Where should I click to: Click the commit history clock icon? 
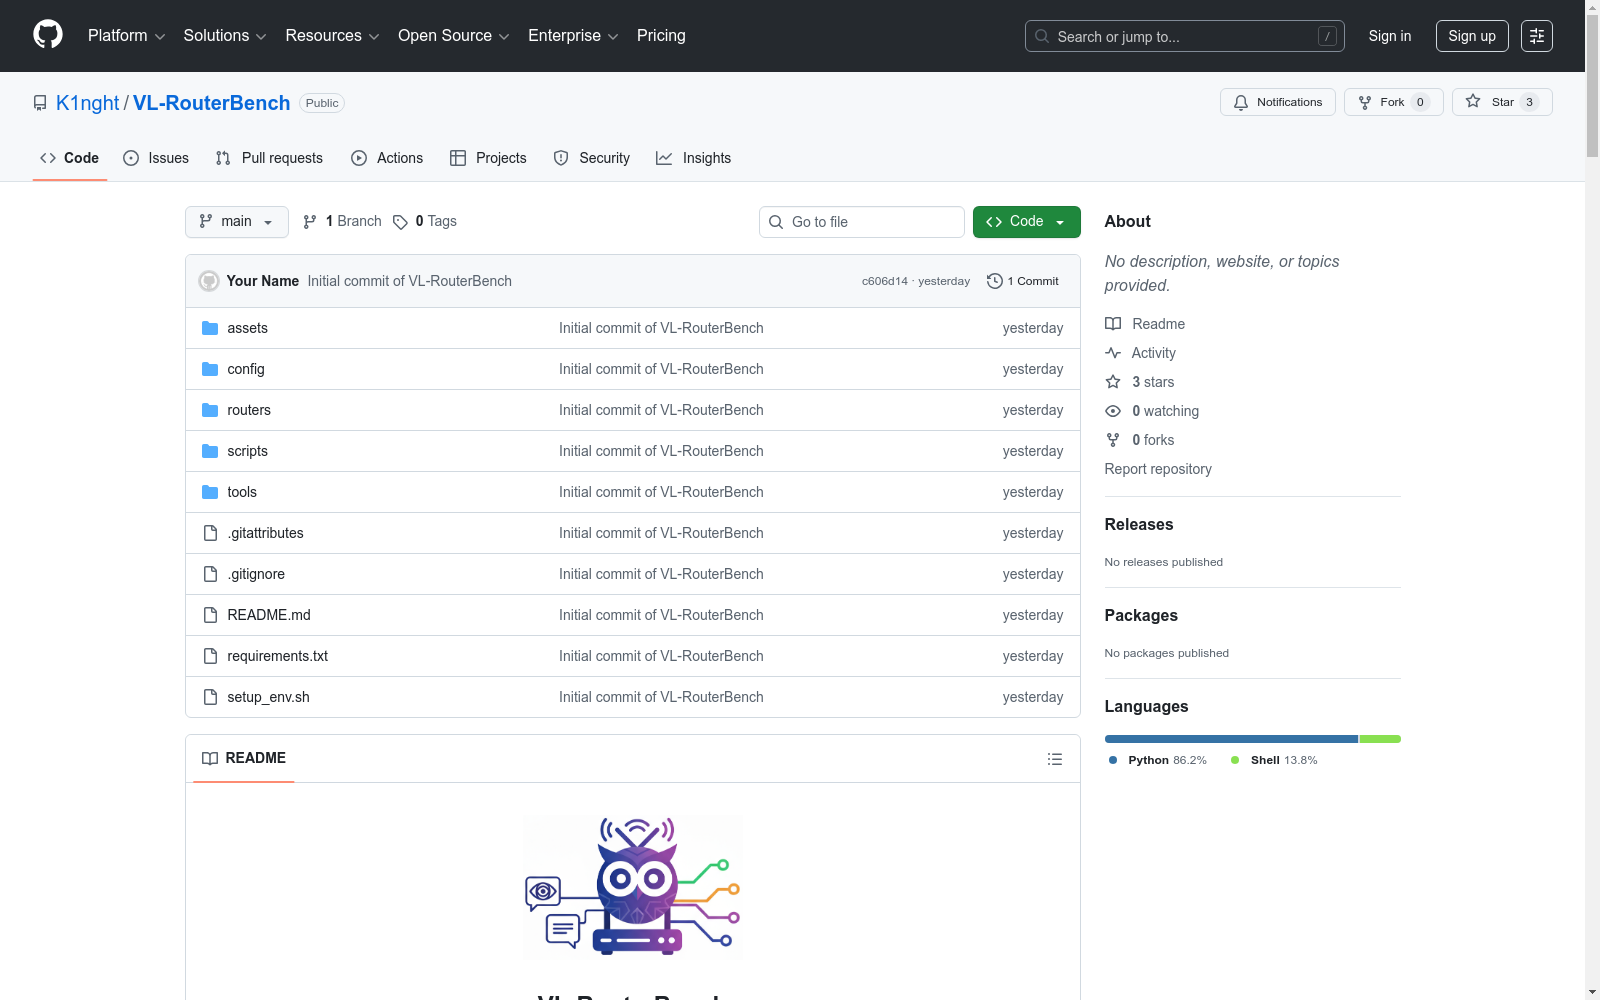[994, 281]
